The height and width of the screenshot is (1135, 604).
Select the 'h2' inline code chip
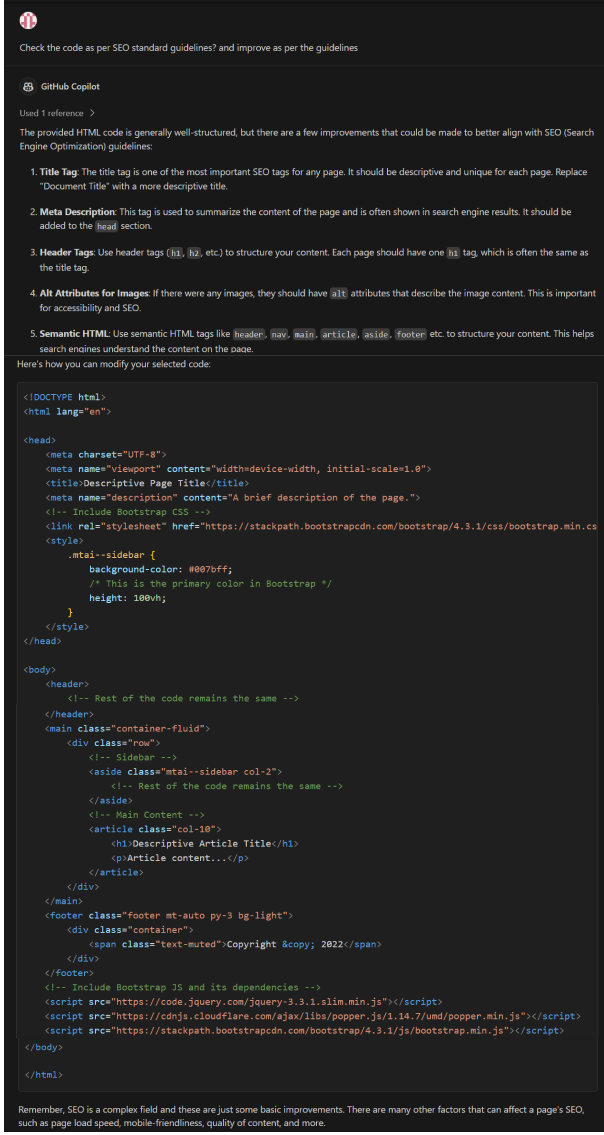[201, 252]
